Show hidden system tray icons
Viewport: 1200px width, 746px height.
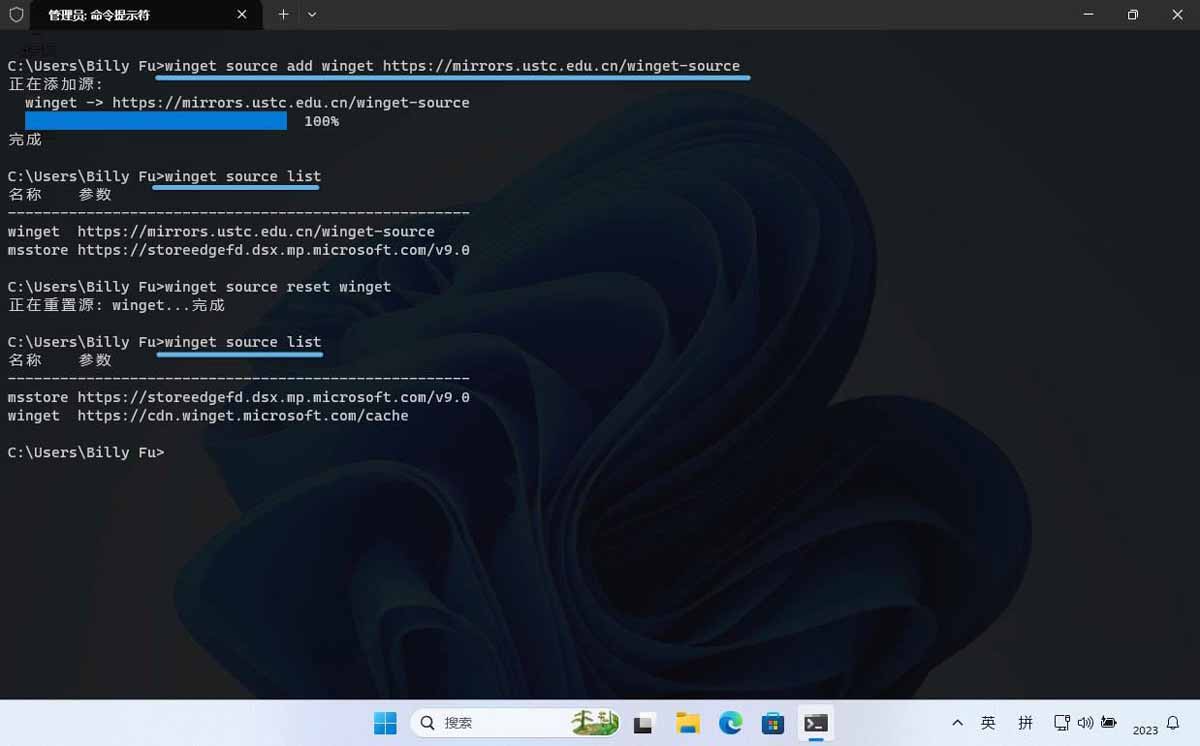[x=957, y=723]
